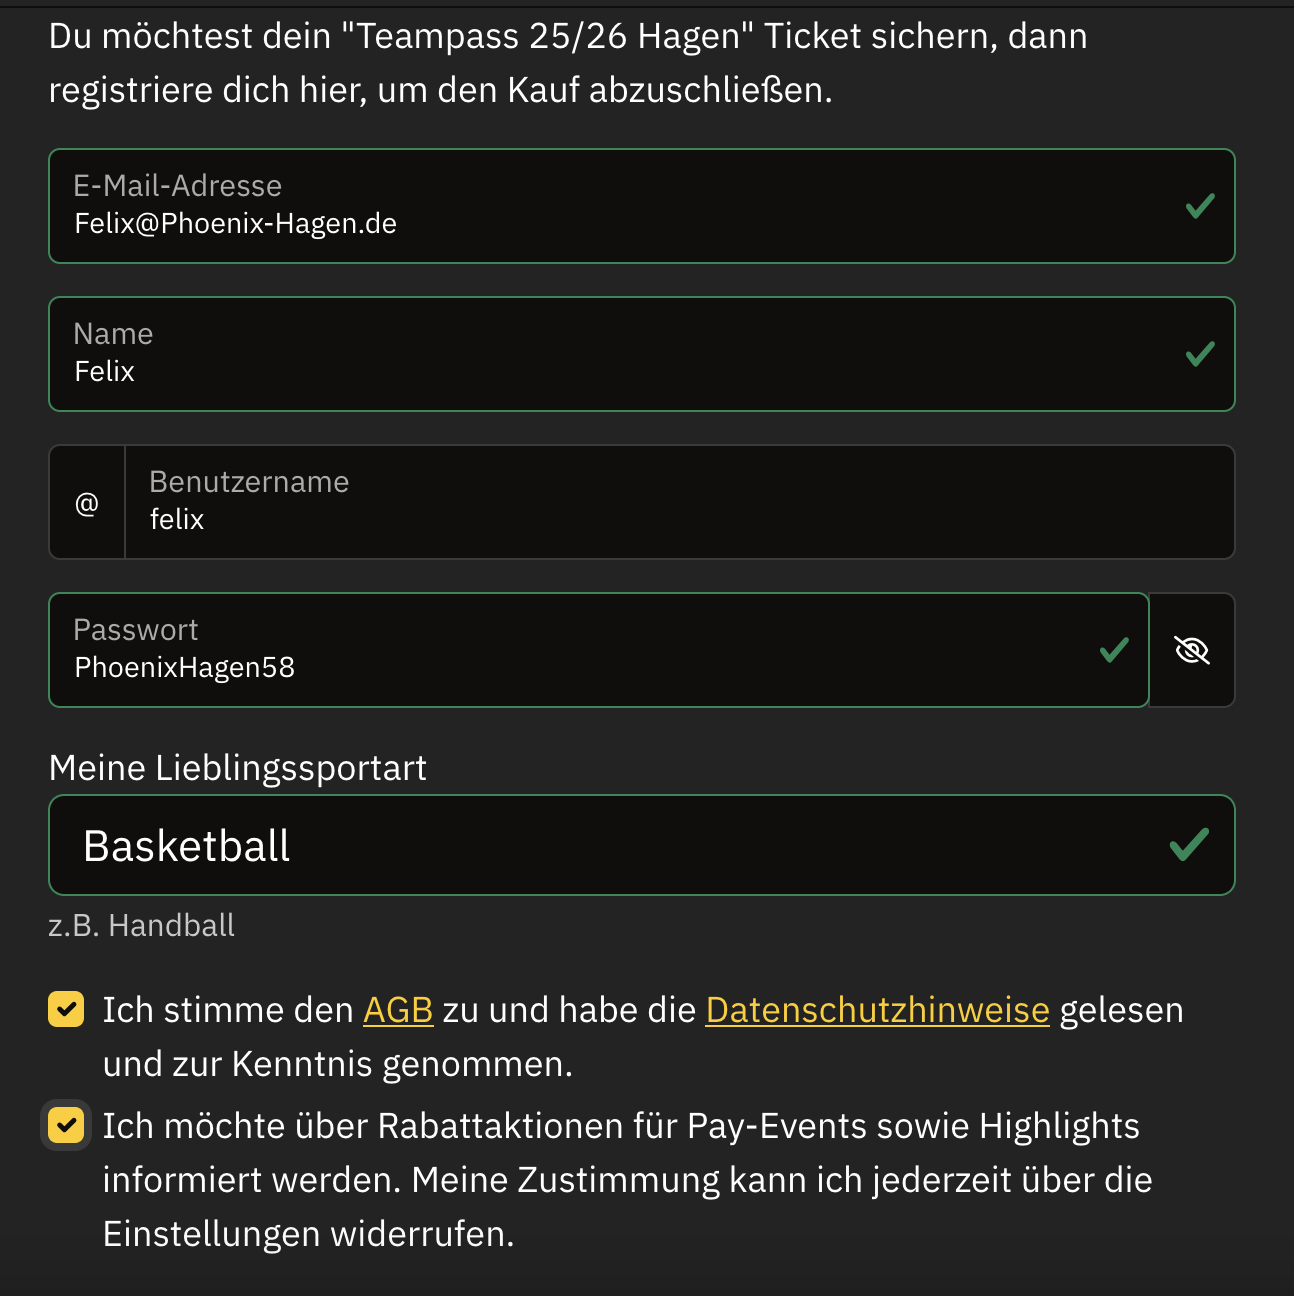Disable the Rabattaktionen newsletter checkbox
This screenshot has width=1294, height=1296.
(x=66, y=1126)
